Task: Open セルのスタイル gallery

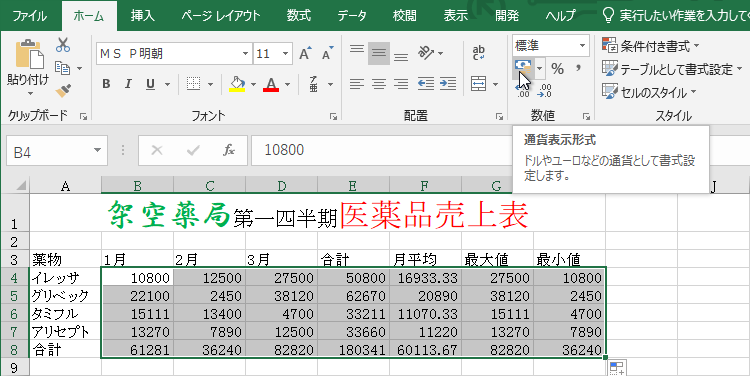Action: [650, 92]
